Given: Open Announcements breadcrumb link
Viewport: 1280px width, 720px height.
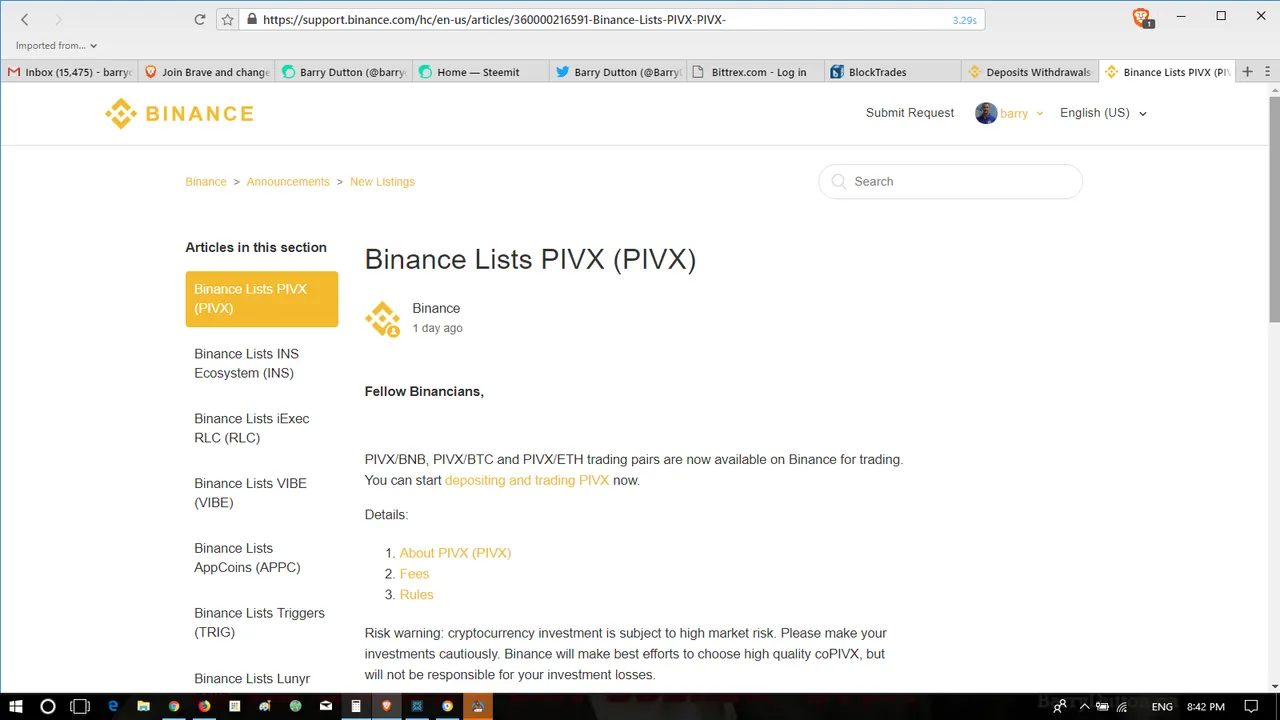Looking at the screenshot, I should pos(288,182).
